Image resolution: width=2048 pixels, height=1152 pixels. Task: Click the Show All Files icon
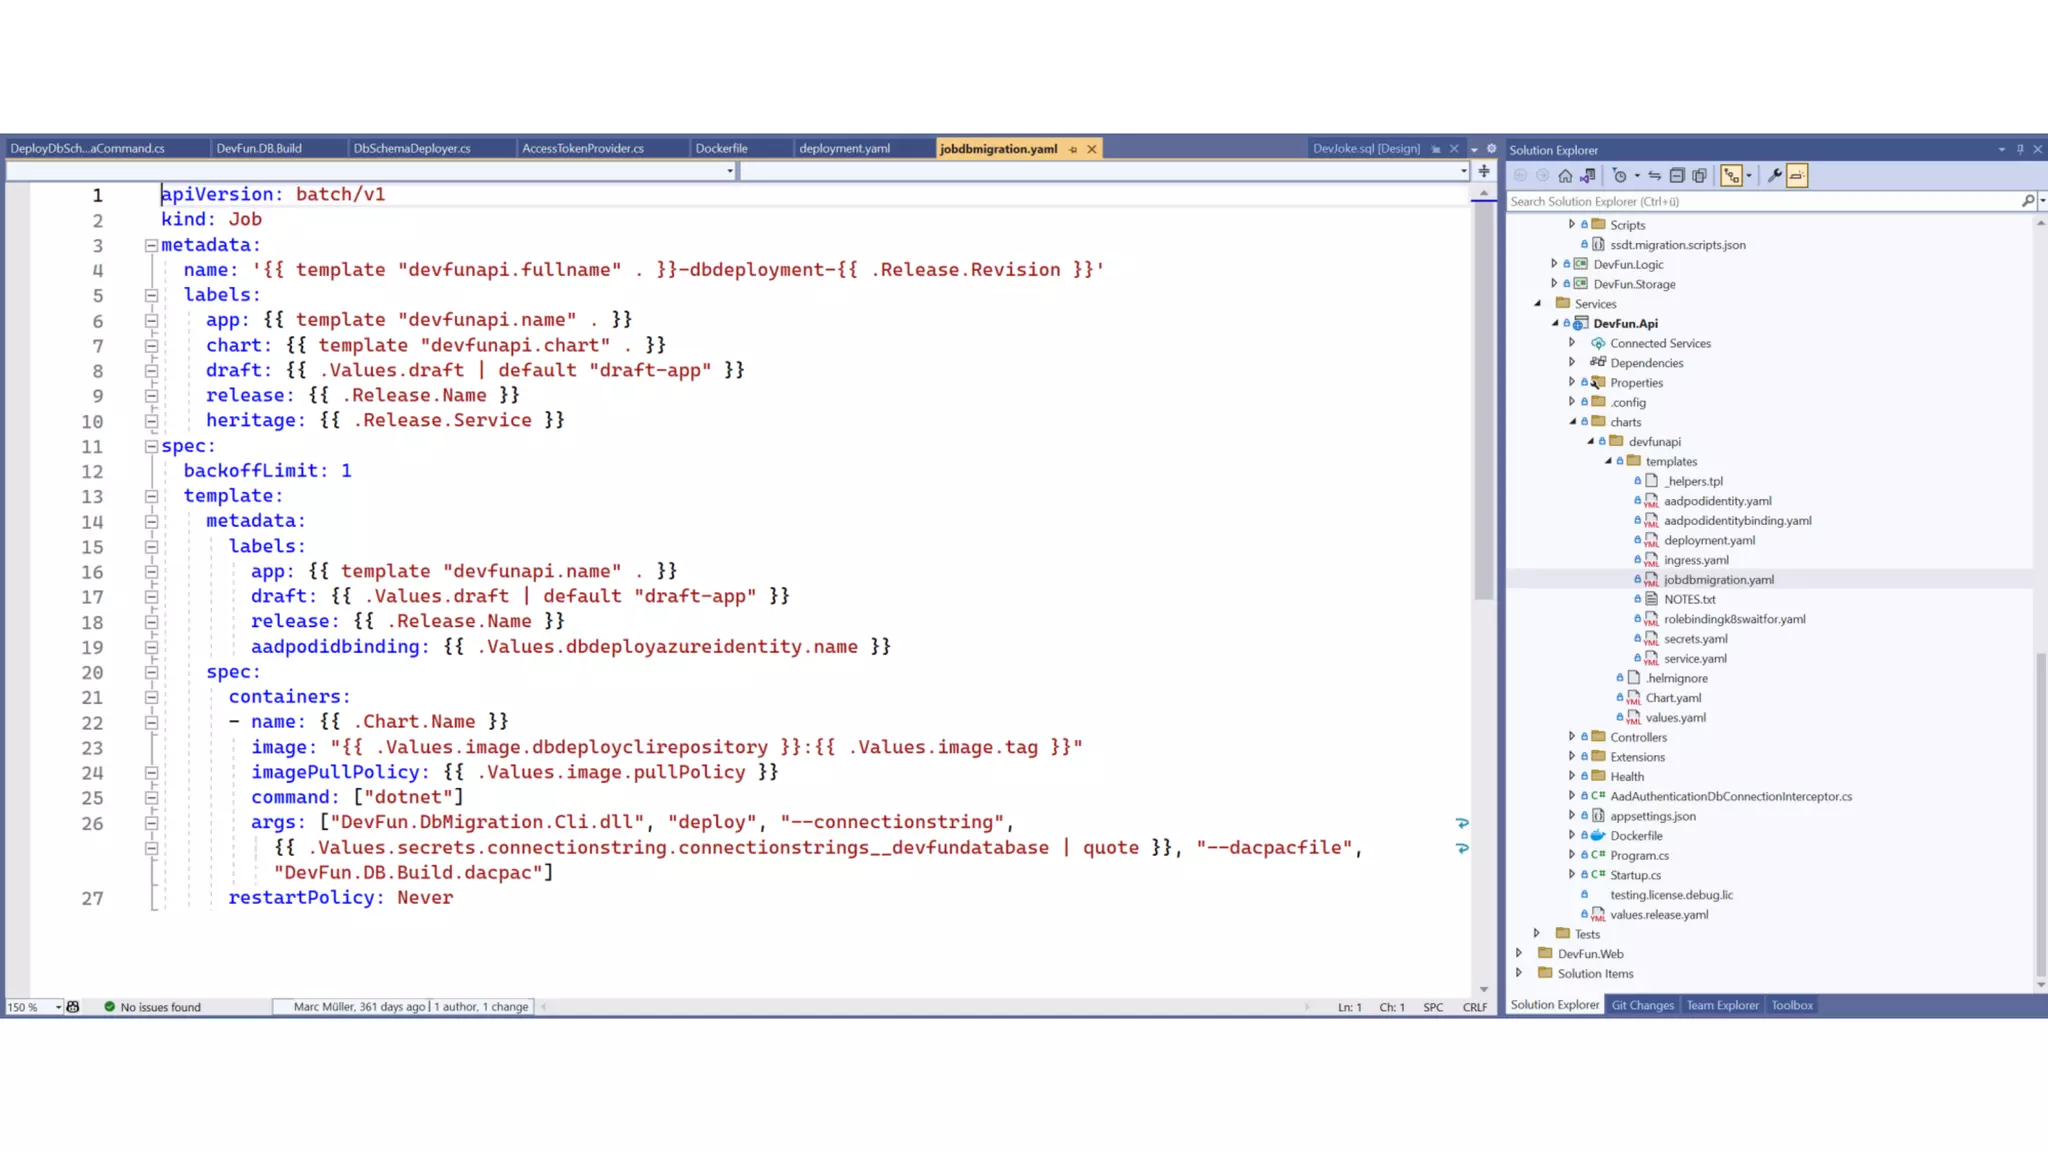tap(1699, 176)
